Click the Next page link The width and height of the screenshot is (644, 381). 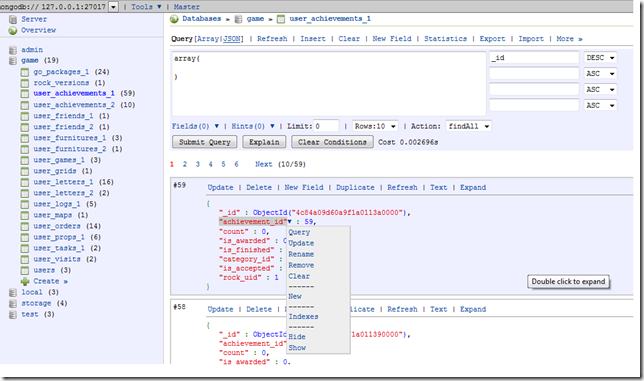point(264,164)
